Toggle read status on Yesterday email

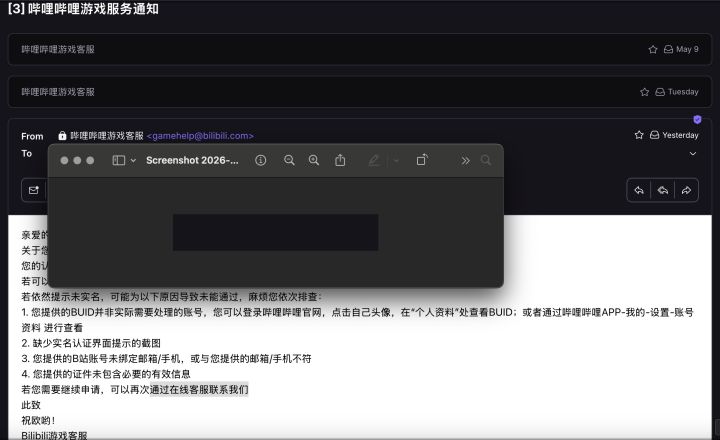654,135
